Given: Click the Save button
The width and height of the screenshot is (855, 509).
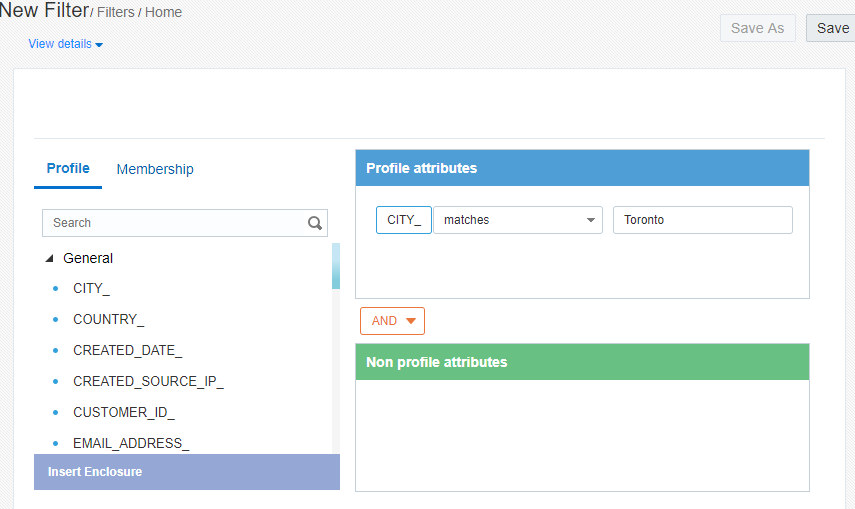Looking at the screenshot, I should coord(831,28).
